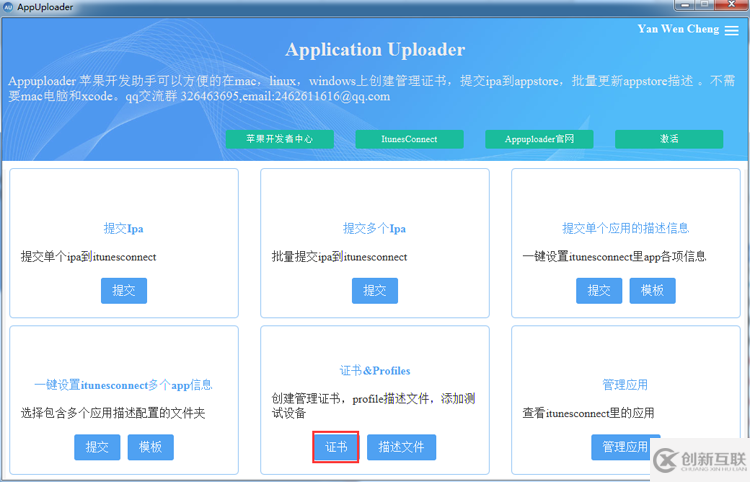Select the 提交多个Ipa card title
The image size is (750, 482).
click(374, 229)
